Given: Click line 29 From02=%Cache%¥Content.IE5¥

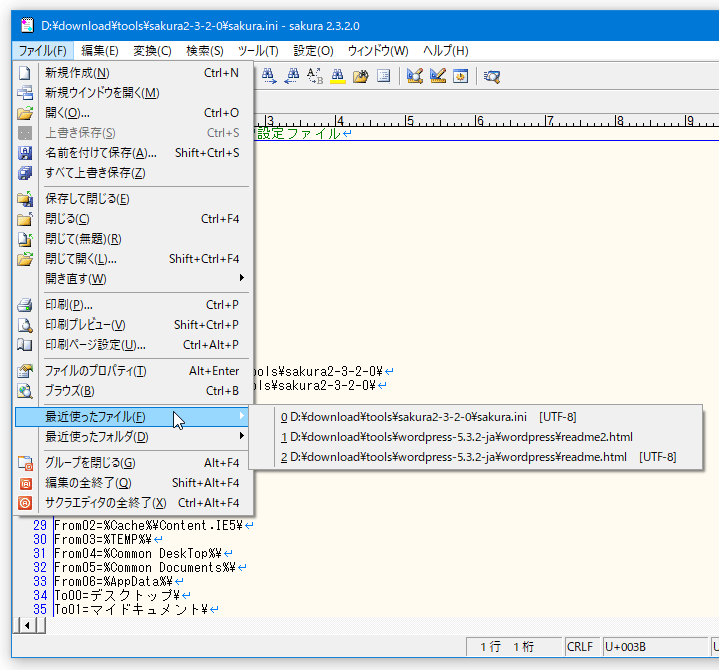Looking at the screenshot, I should (x=149, y=526).
